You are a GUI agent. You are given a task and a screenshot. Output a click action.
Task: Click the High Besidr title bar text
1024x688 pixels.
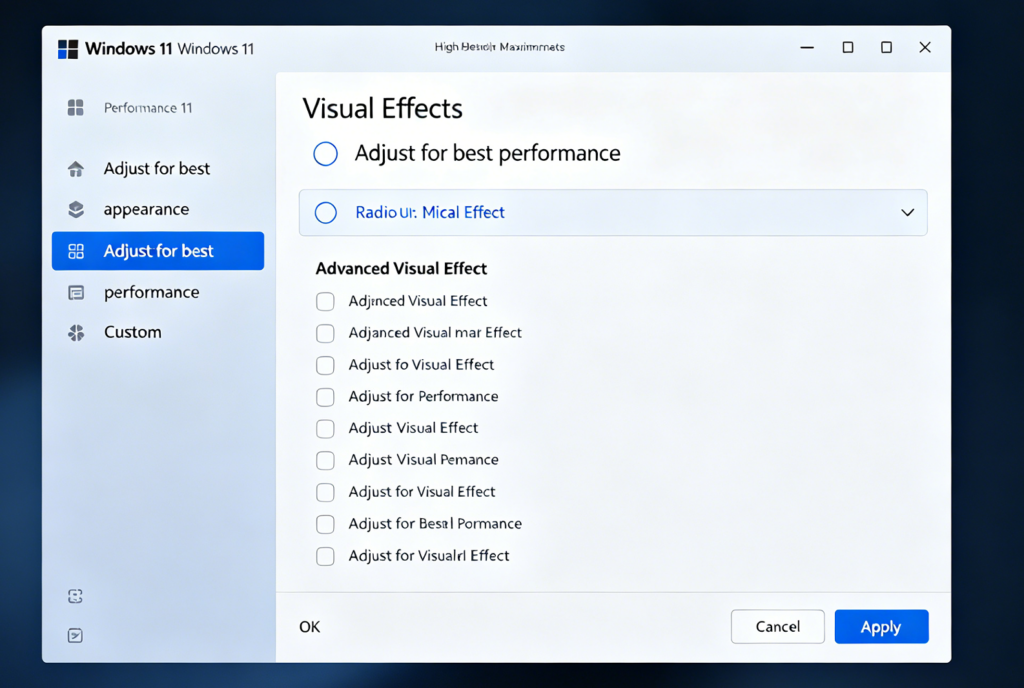click(500, 47)
